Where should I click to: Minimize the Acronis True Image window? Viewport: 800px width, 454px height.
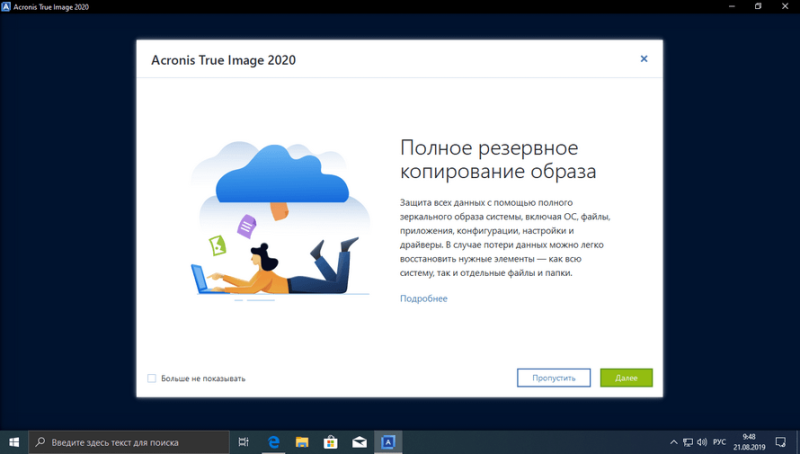coord(732,7)
